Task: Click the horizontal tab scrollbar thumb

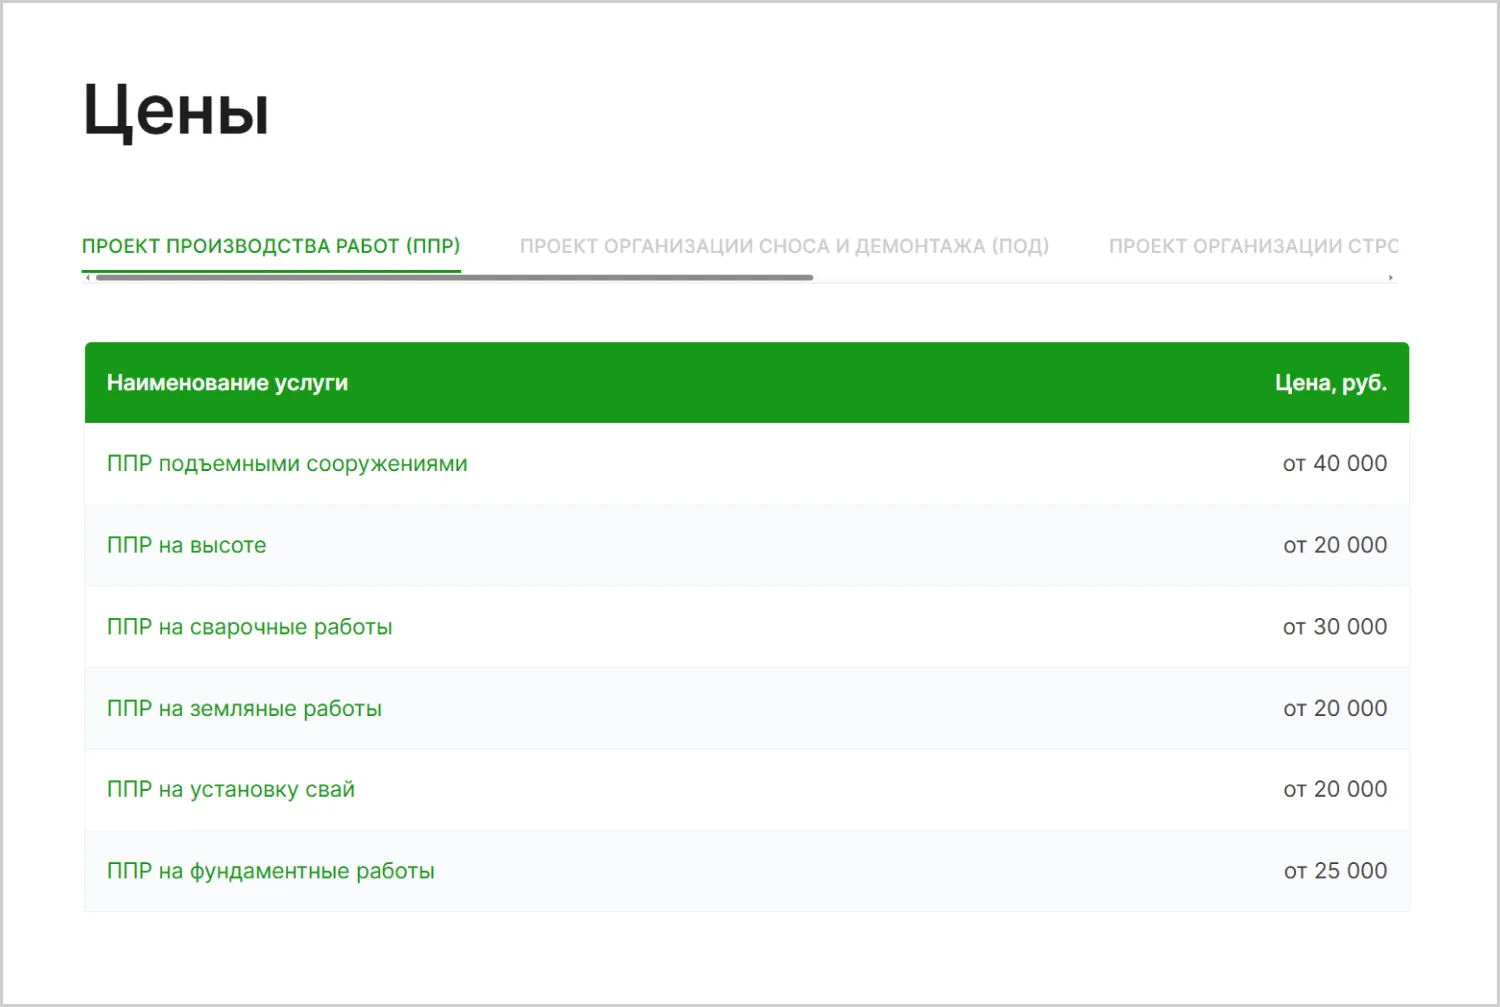Action: (x=454, y=278)
